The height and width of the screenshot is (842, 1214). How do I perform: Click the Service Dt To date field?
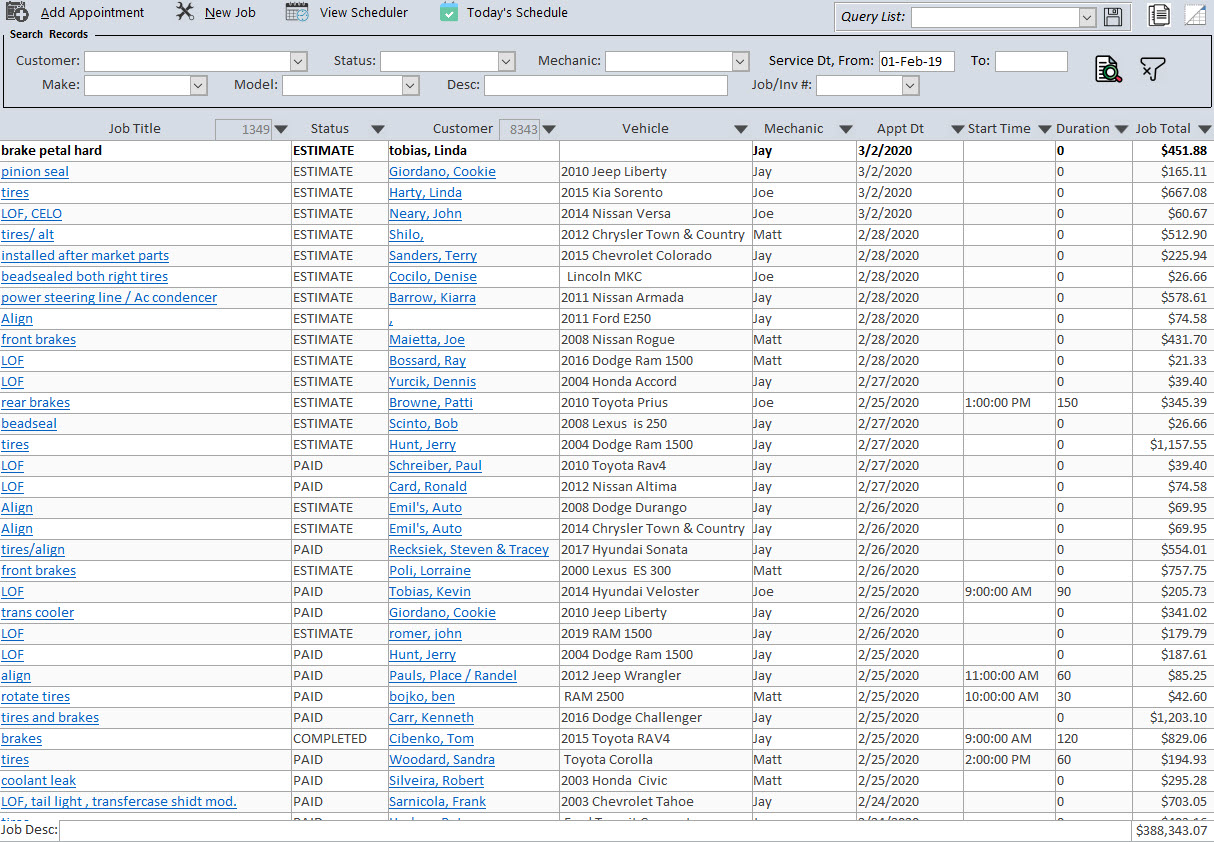pyautogui.click(x=1031, y=61)
